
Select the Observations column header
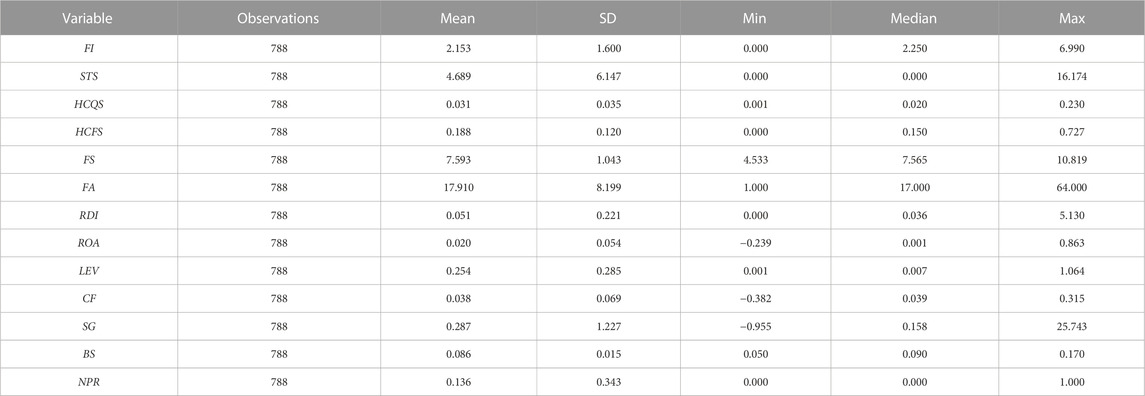(278, 18)
